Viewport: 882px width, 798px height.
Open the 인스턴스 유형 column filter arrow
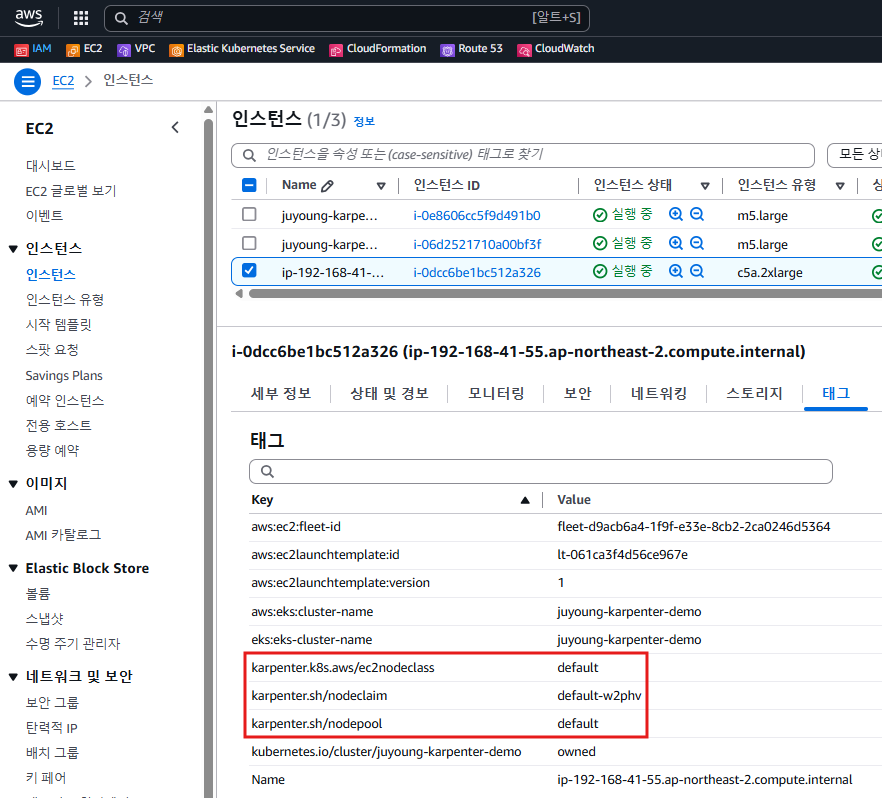tap(840, 186)
